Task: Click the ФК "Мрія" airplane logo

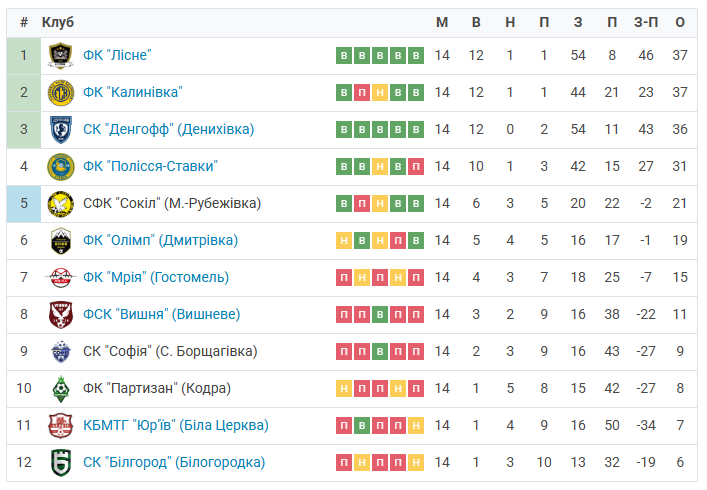Action: (61, 278)
